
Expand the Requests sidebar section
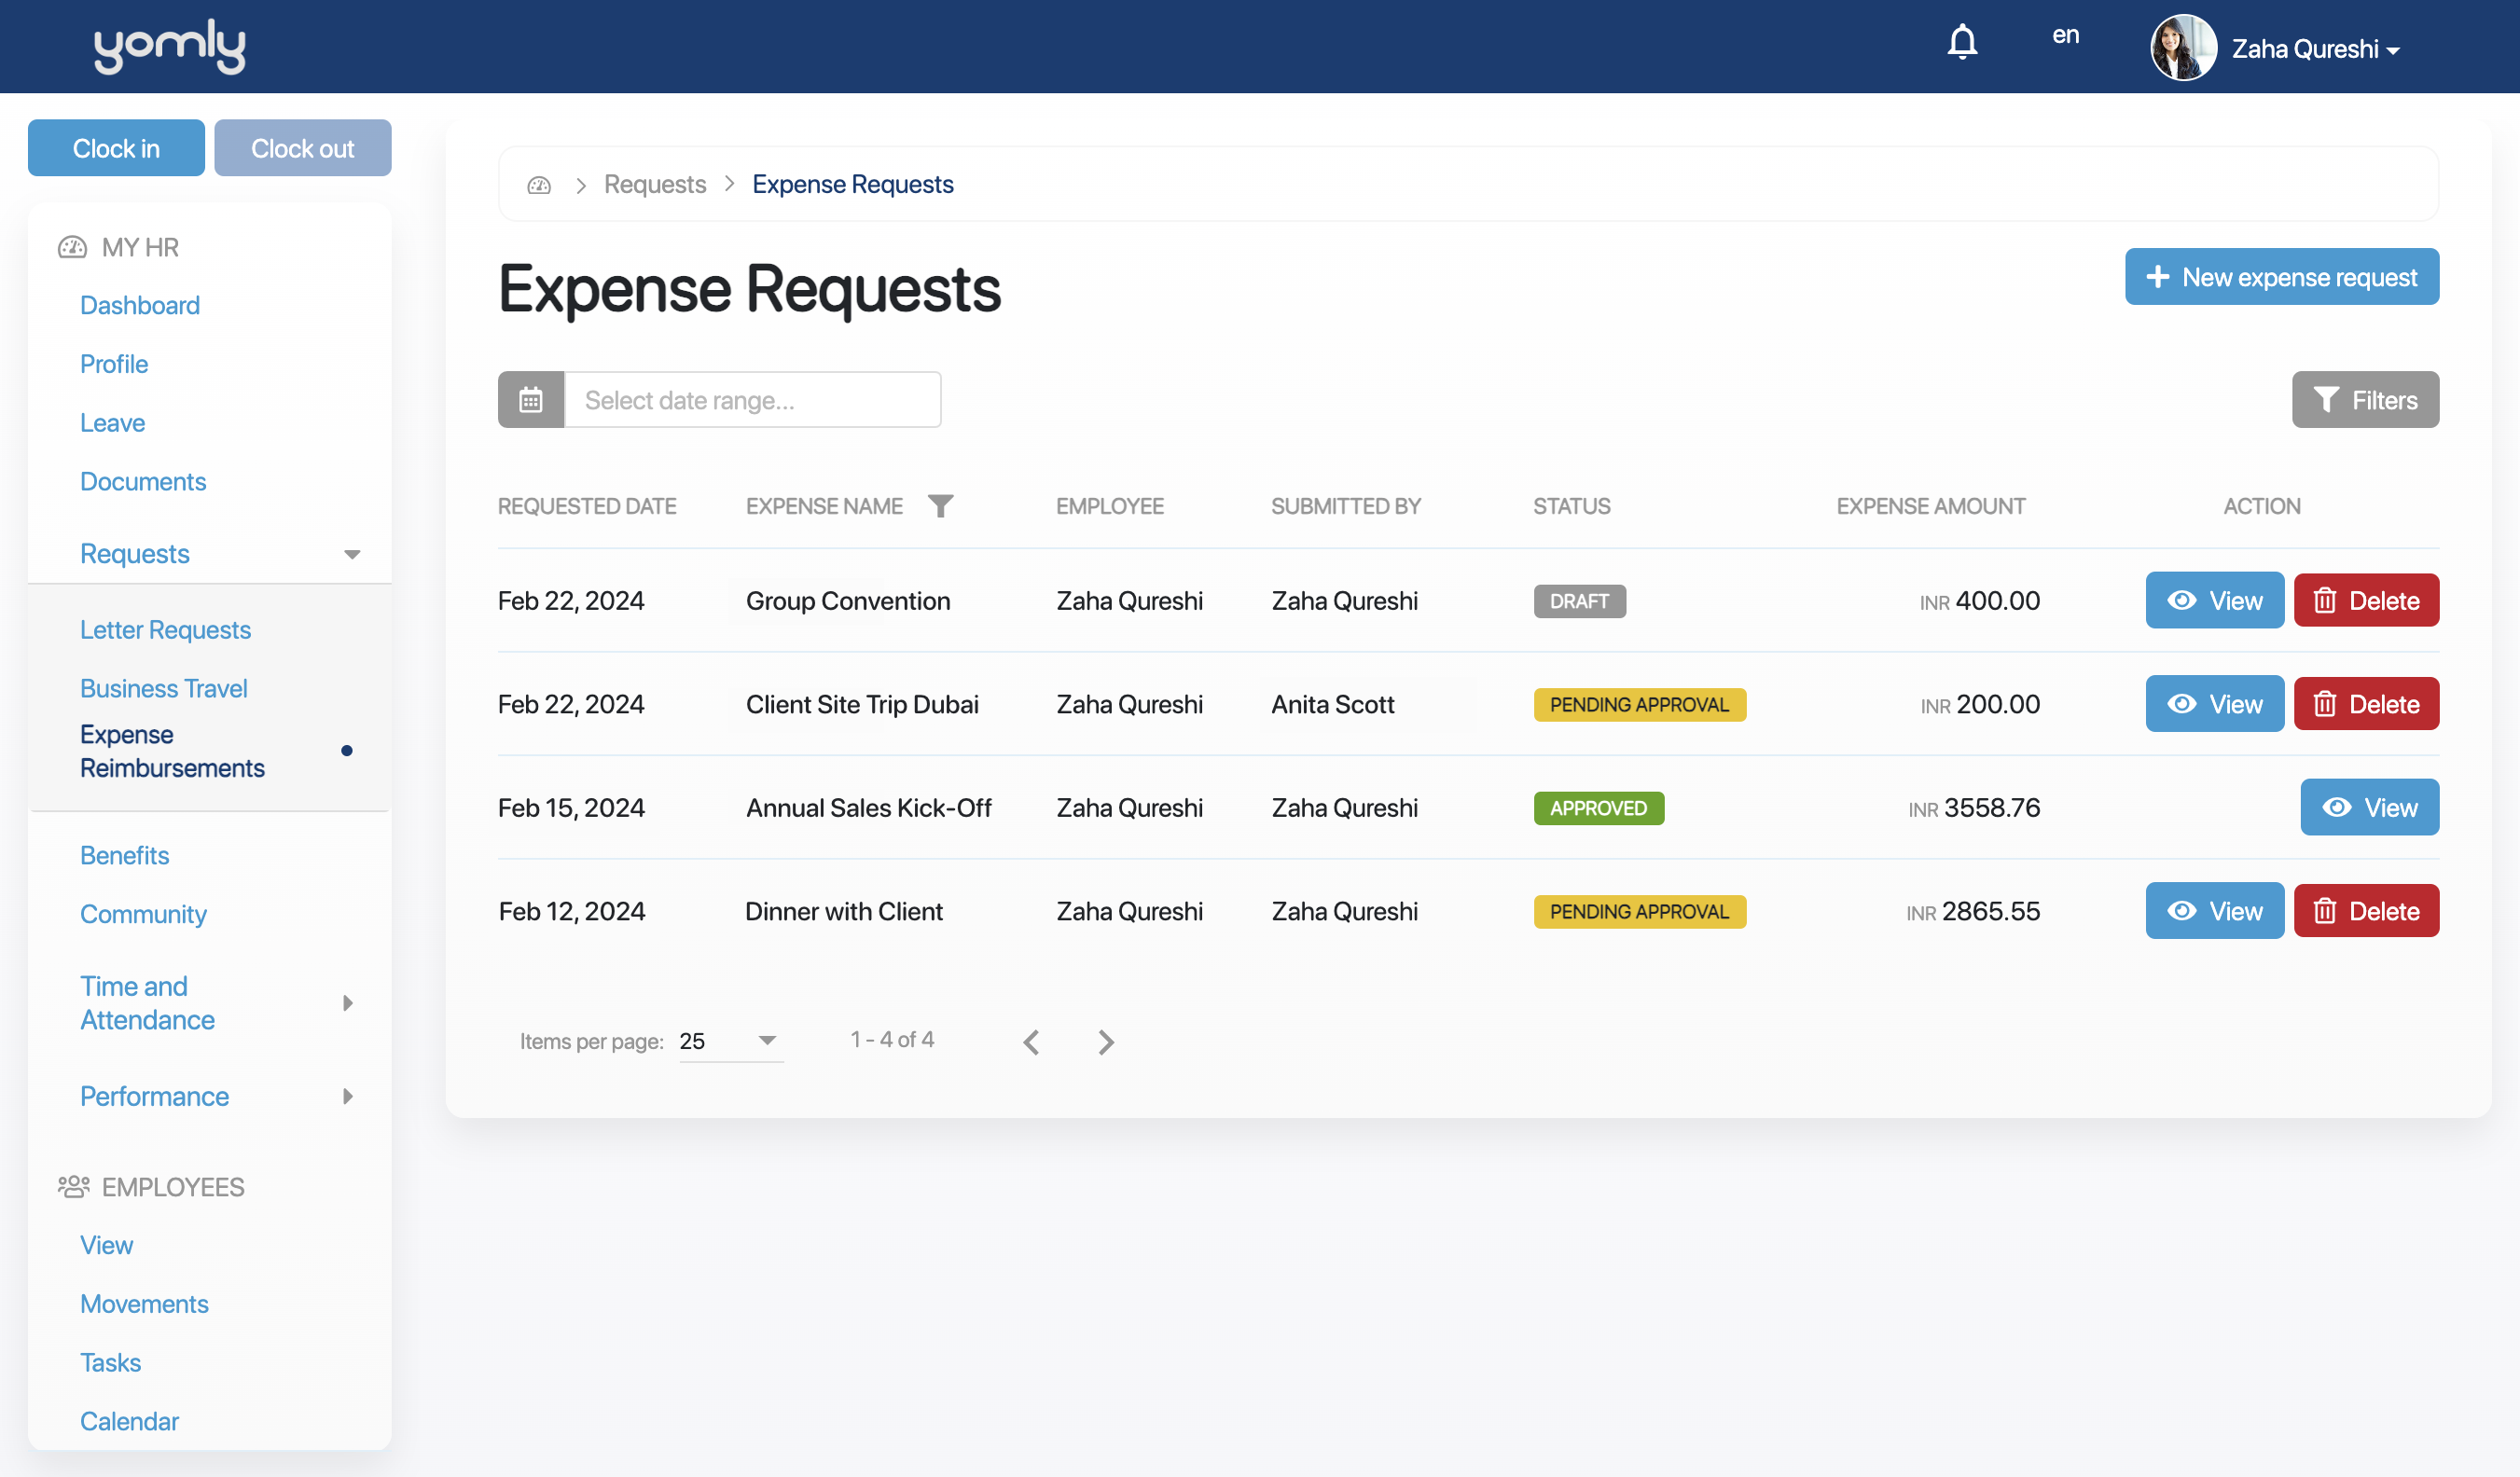[x=351, y=554]
